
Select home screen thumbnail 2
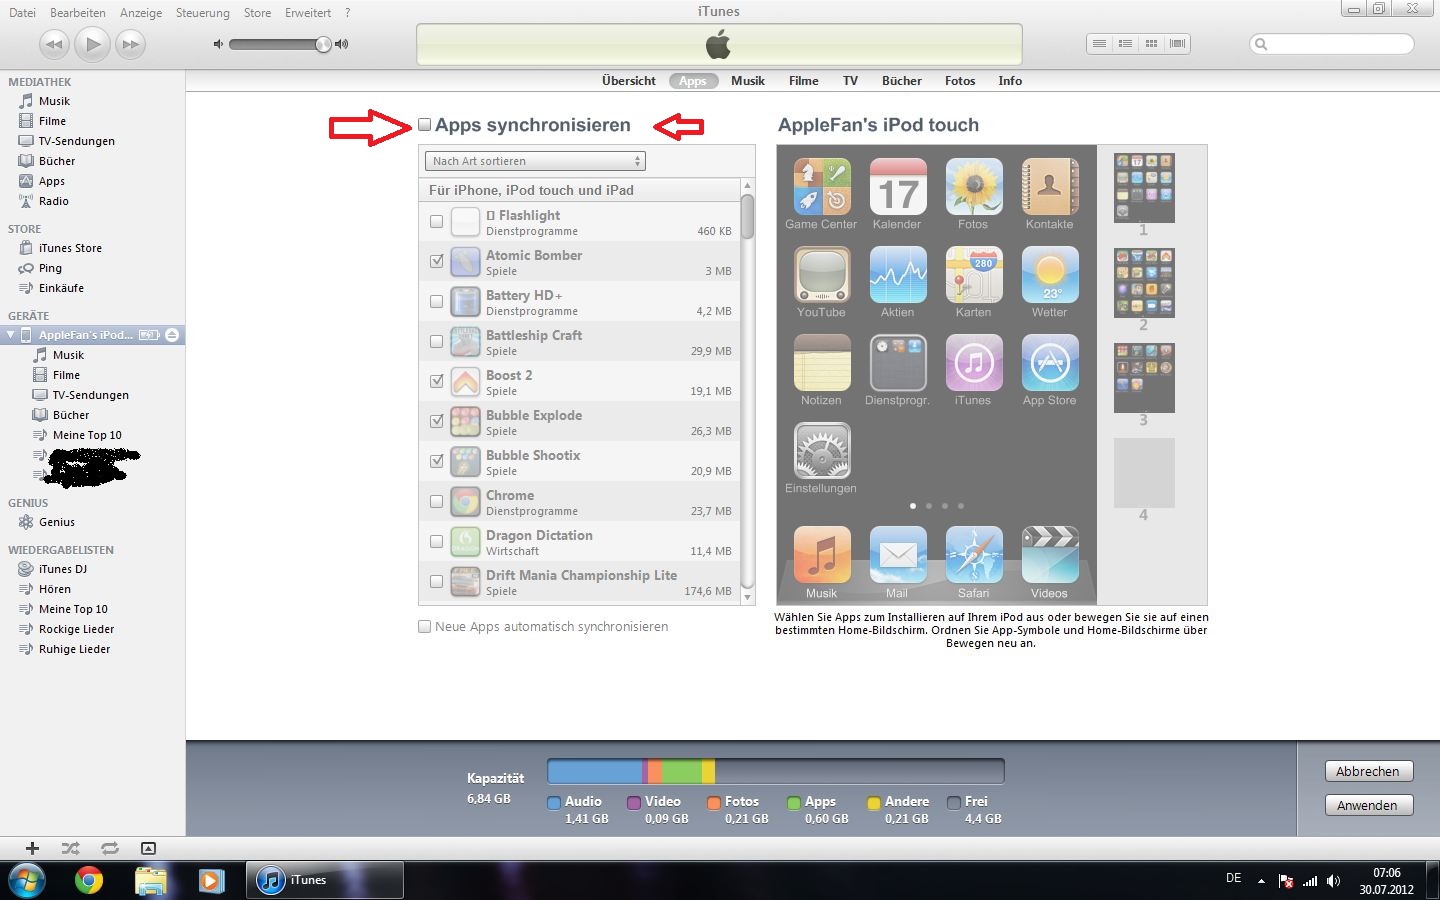pyautogui.click(x=1144, y=283)
